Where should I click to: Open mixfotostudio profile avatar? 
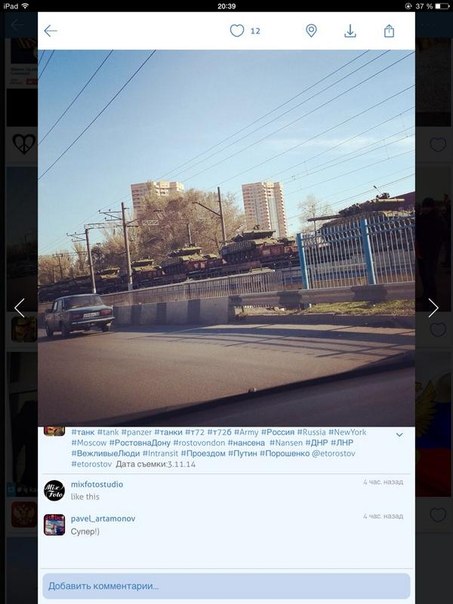54,490
